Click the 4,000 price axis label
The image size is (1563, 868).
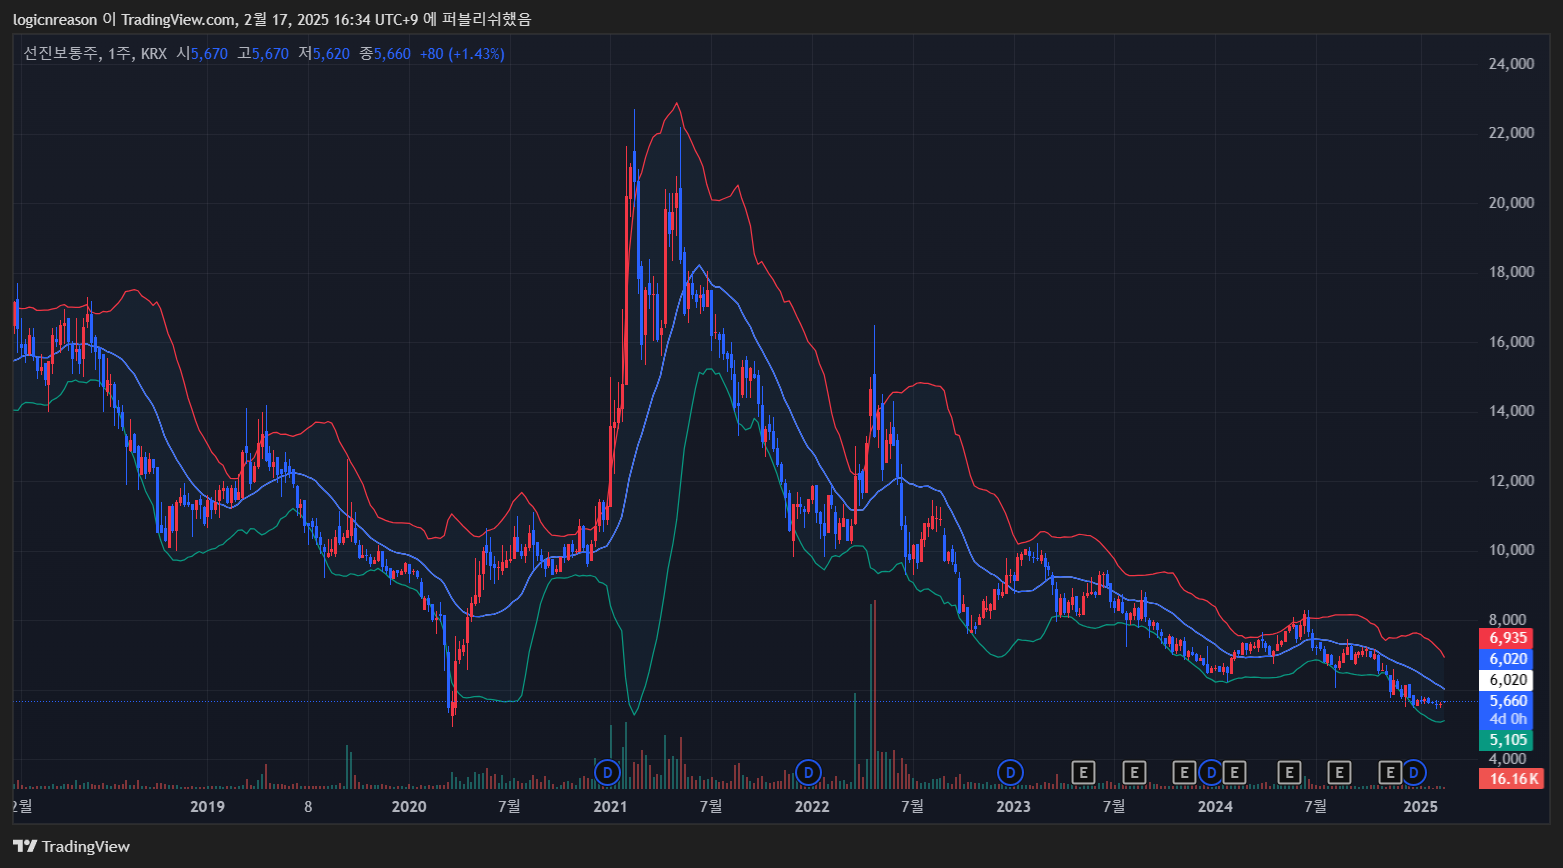point(1508,759)
